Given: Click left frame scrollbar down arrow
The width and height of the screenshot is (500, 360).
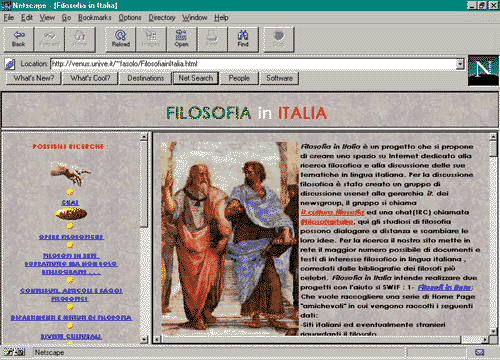Looking at the screenshot, I should (x=144, y=339).
